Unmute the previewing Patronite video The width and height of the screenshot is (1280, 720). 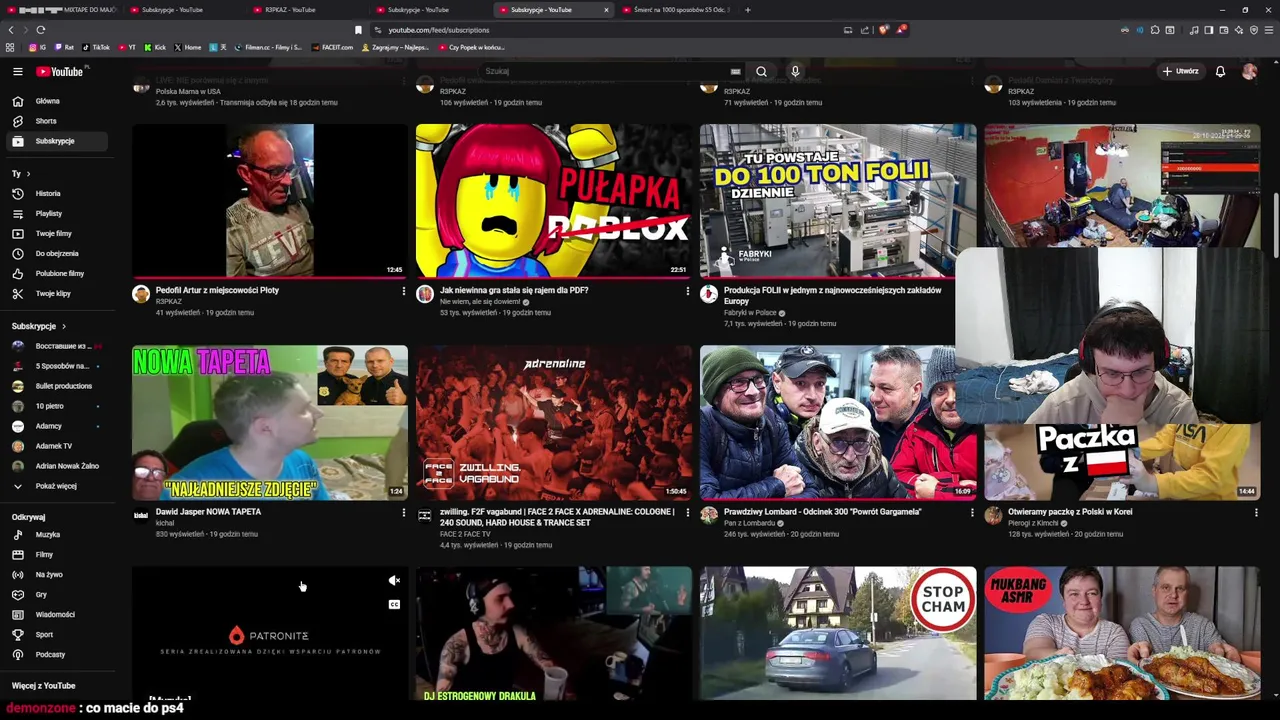click(x=394, y=581)
